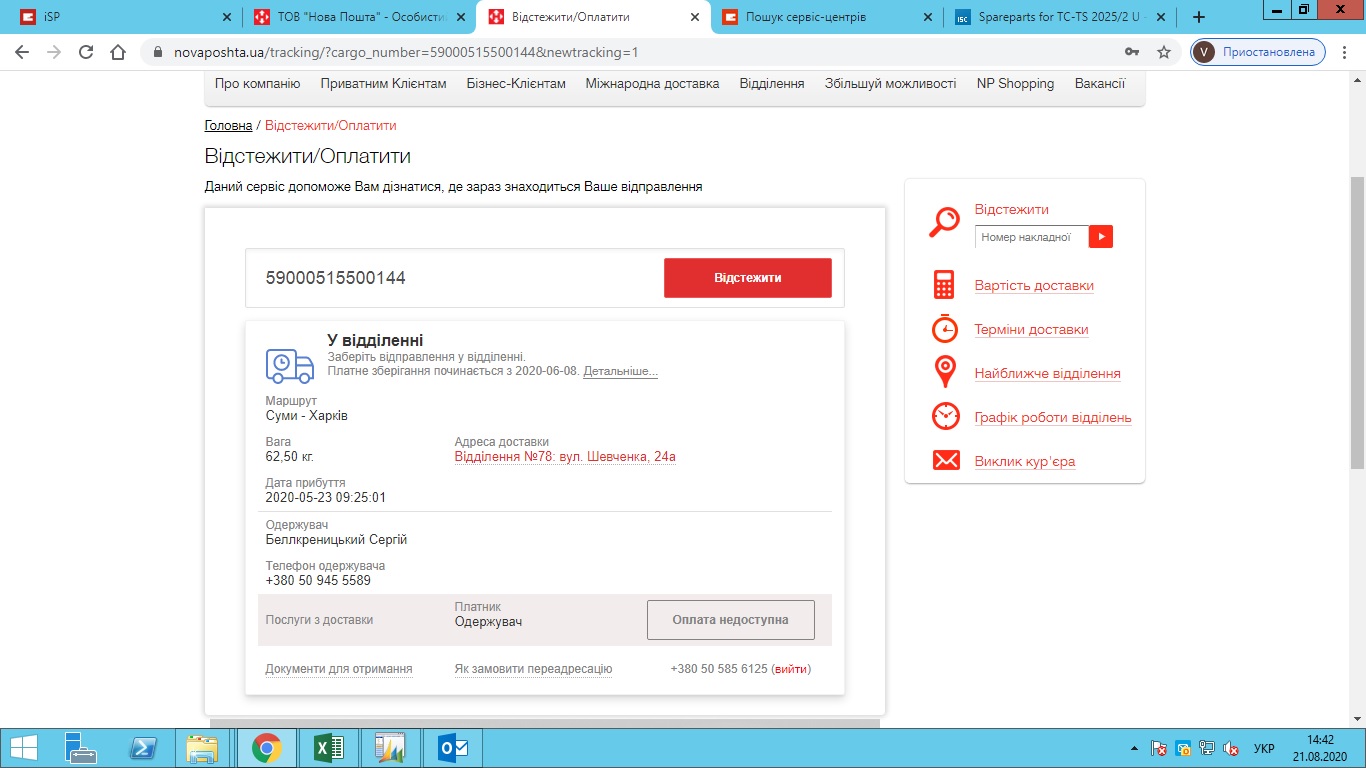Click the map pin nearest branch icon
This screenshot has height=768, width=1366.
945,372
